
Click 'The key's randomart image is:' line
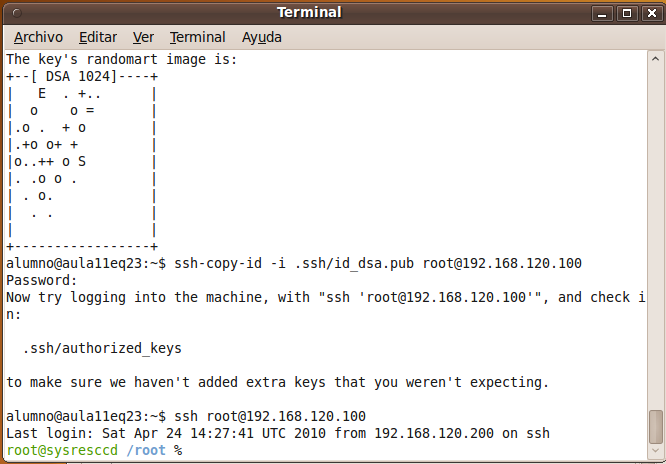121,59
